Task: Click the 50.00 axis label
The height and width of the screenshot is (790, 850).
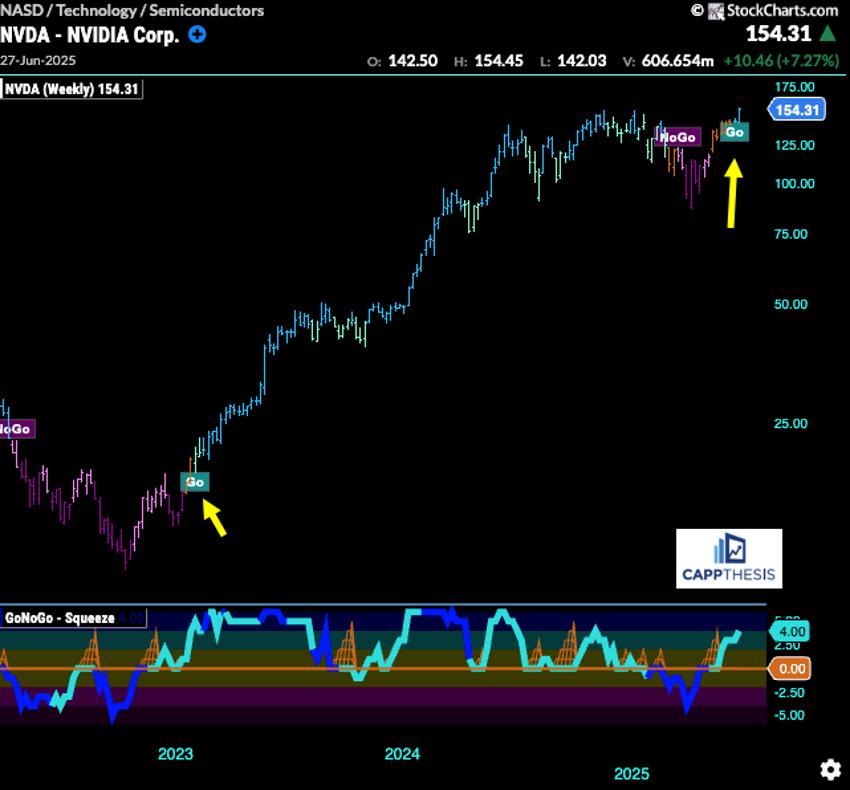Action: point(791,304)
